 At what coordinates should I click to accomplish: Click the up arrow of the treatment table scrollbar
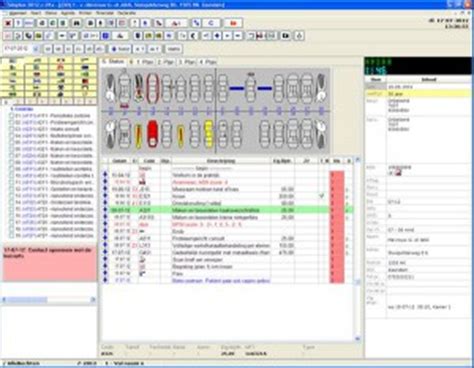click(357, 160)
